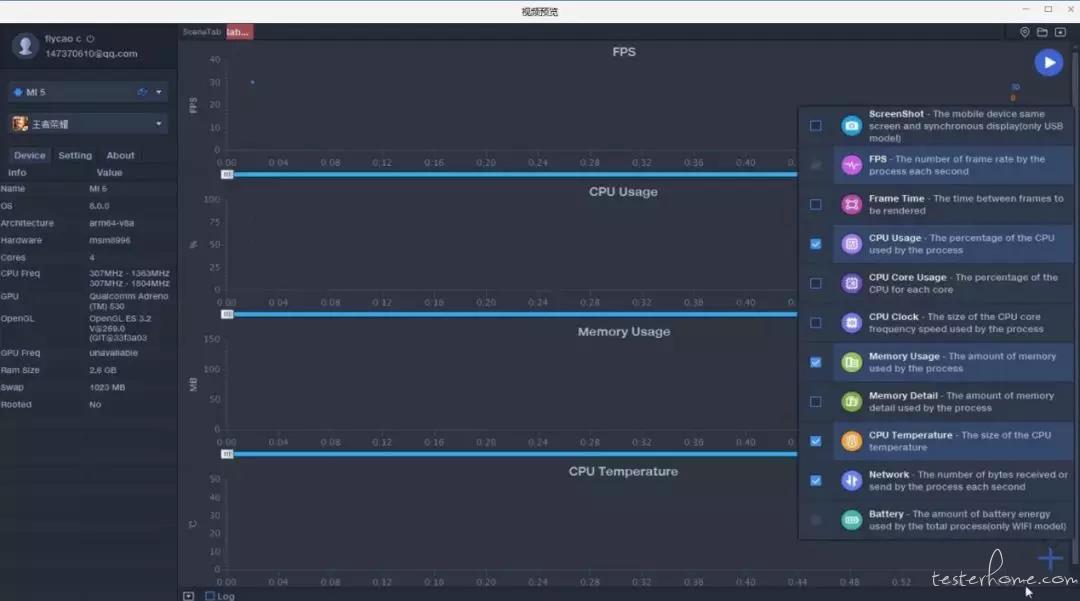The height and width of the screenshot is (601, 1080).
Task: Select the ScreenShot metric description text
Action: (x=966, y=126)
